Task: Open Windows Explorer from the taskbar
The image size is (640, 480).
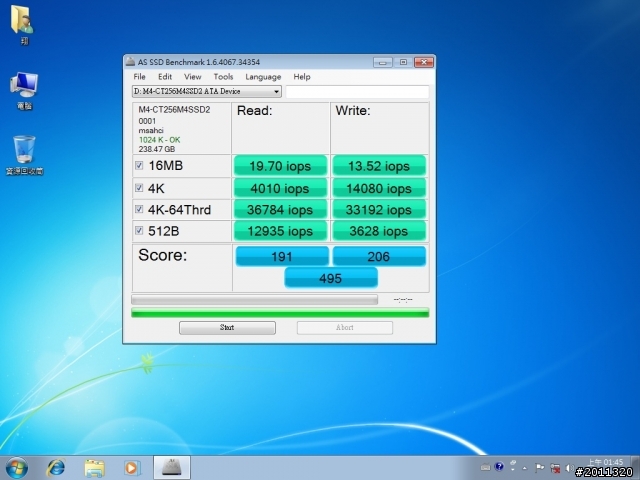Action: (94, 468)
